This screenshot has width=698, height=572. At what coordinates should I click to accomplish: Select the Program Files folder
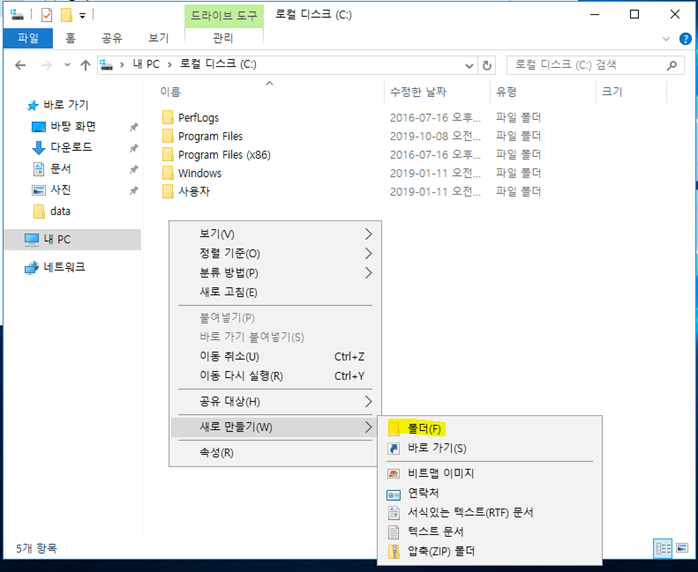pos(210,136)
